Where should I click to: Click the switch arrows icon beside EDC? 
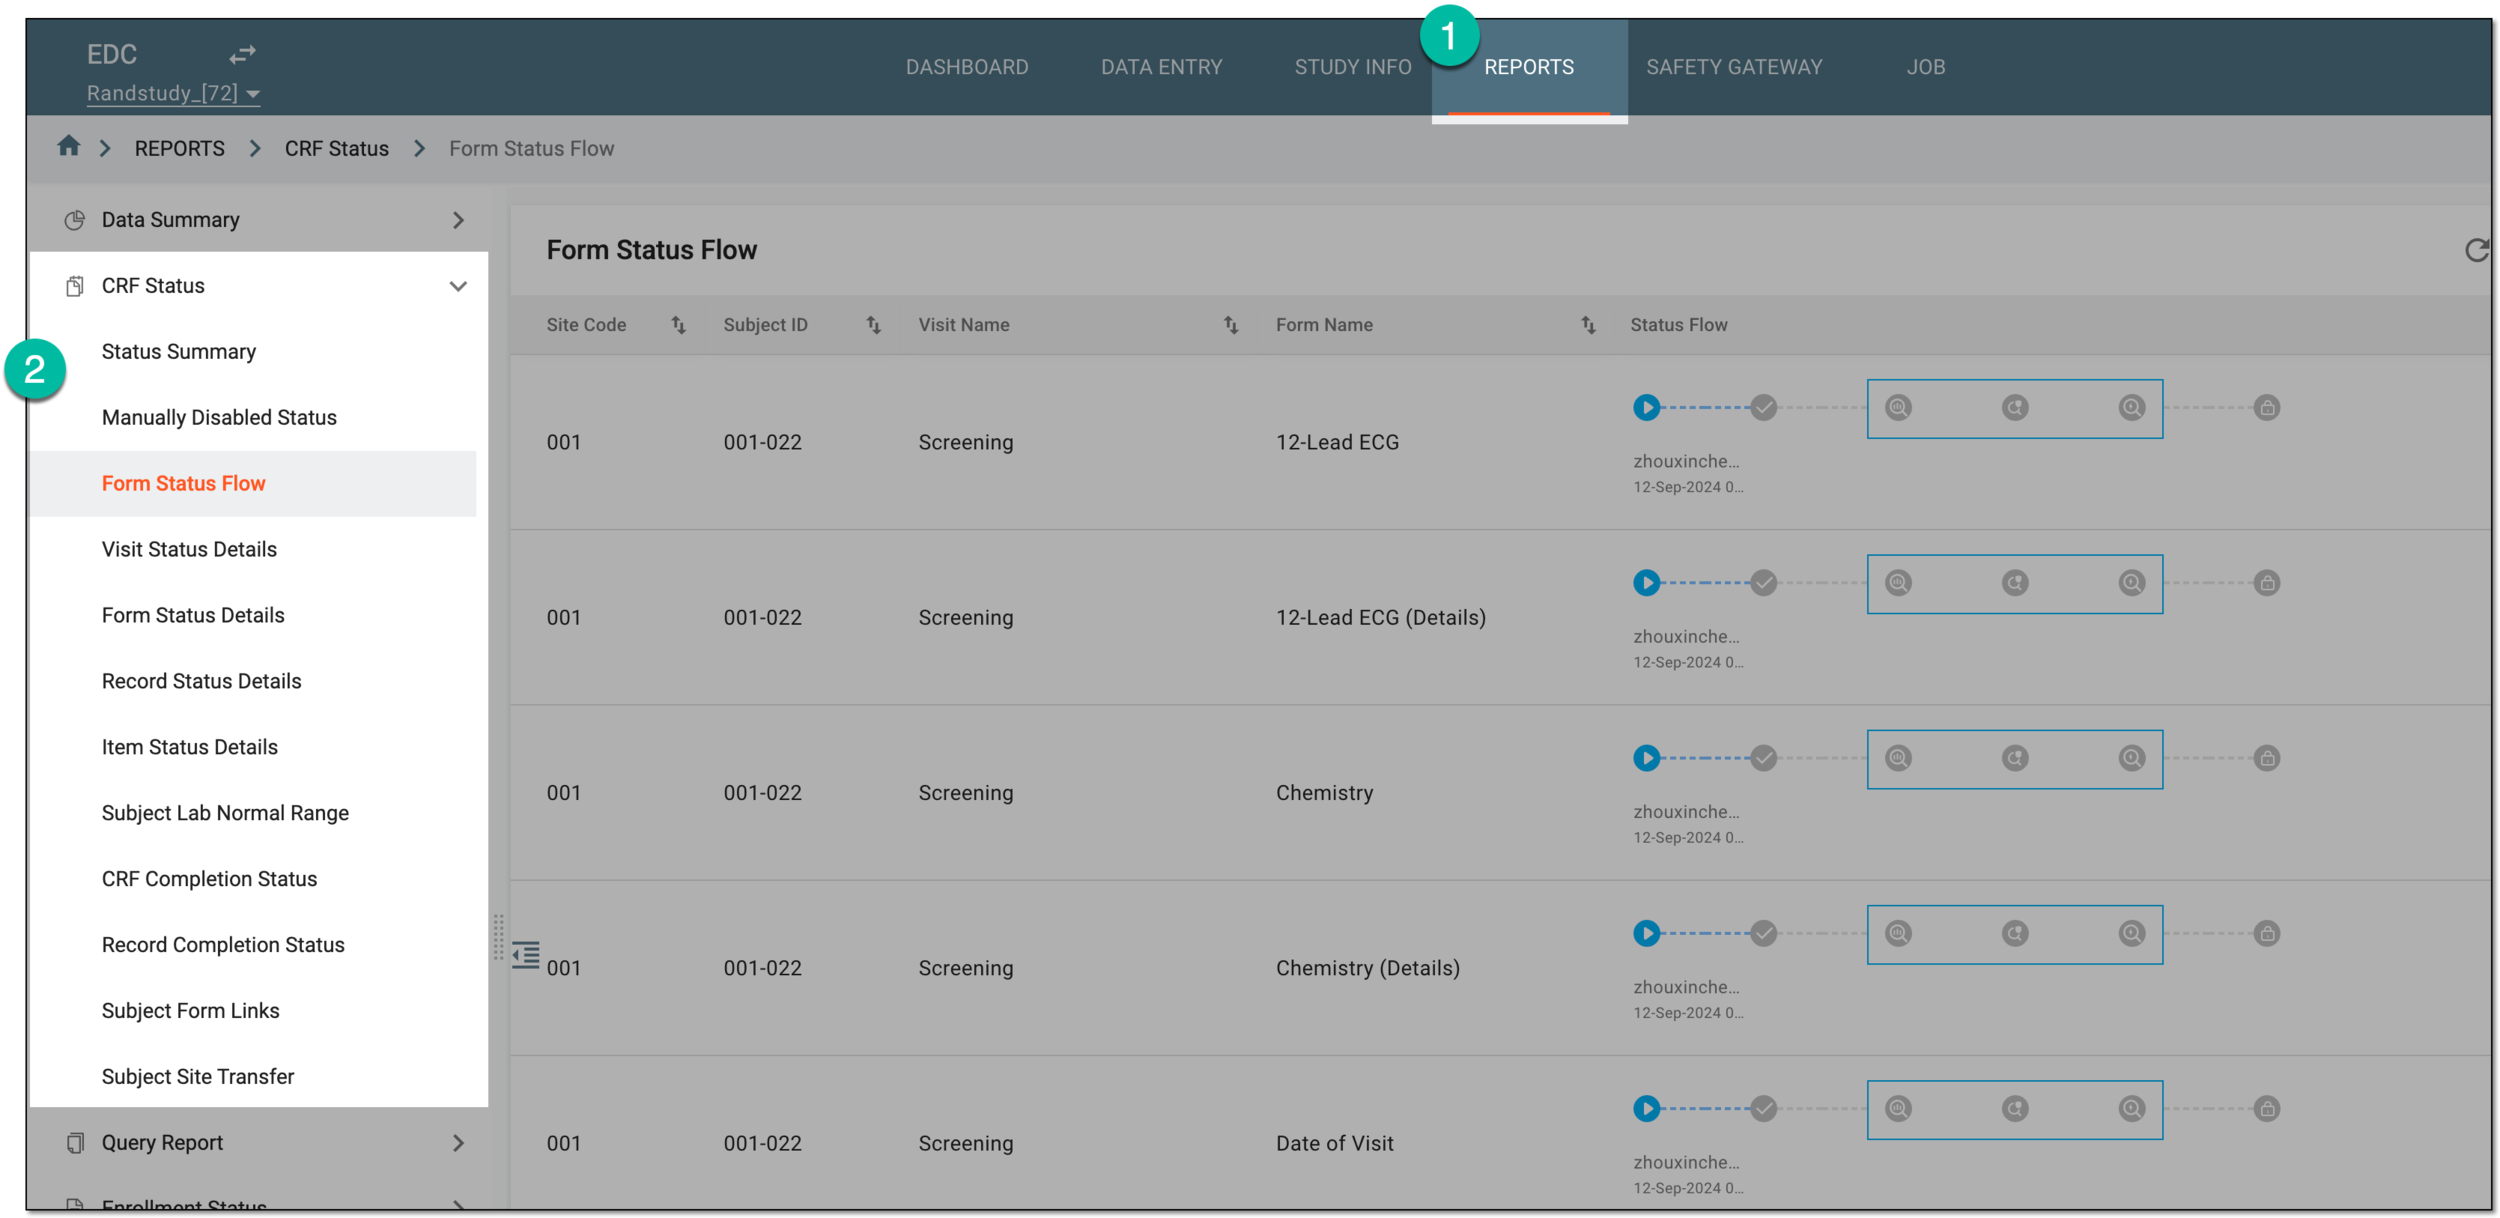(242, 54)
